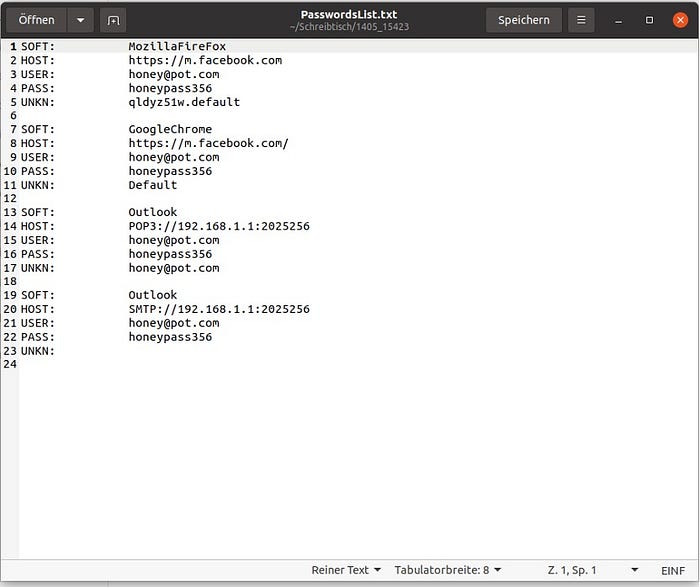Click POP3://192.168.1.1:2025256 text
Image resolution: width=700 pixels, height=587 pixels.
(x=219, y=226)
